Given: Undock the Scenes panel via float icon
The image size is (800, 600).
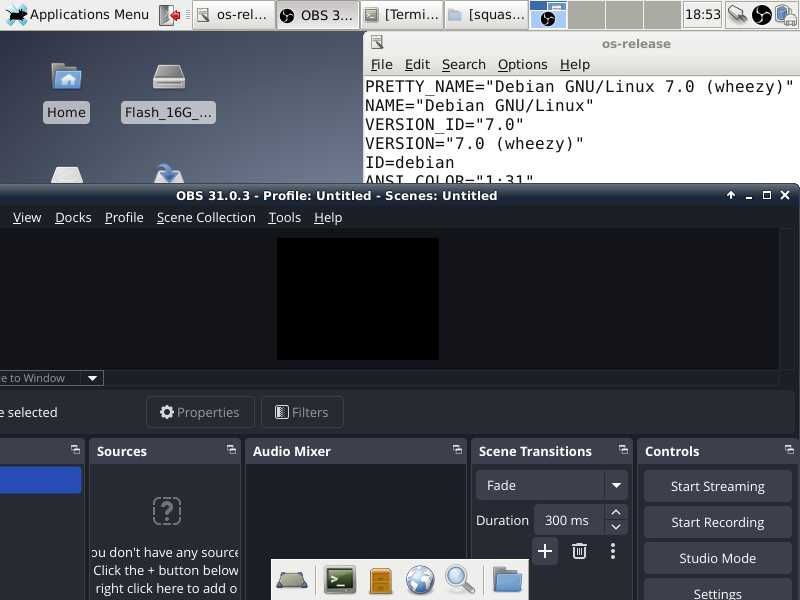Looking at the screenshot, I should [x=75, y=449].
